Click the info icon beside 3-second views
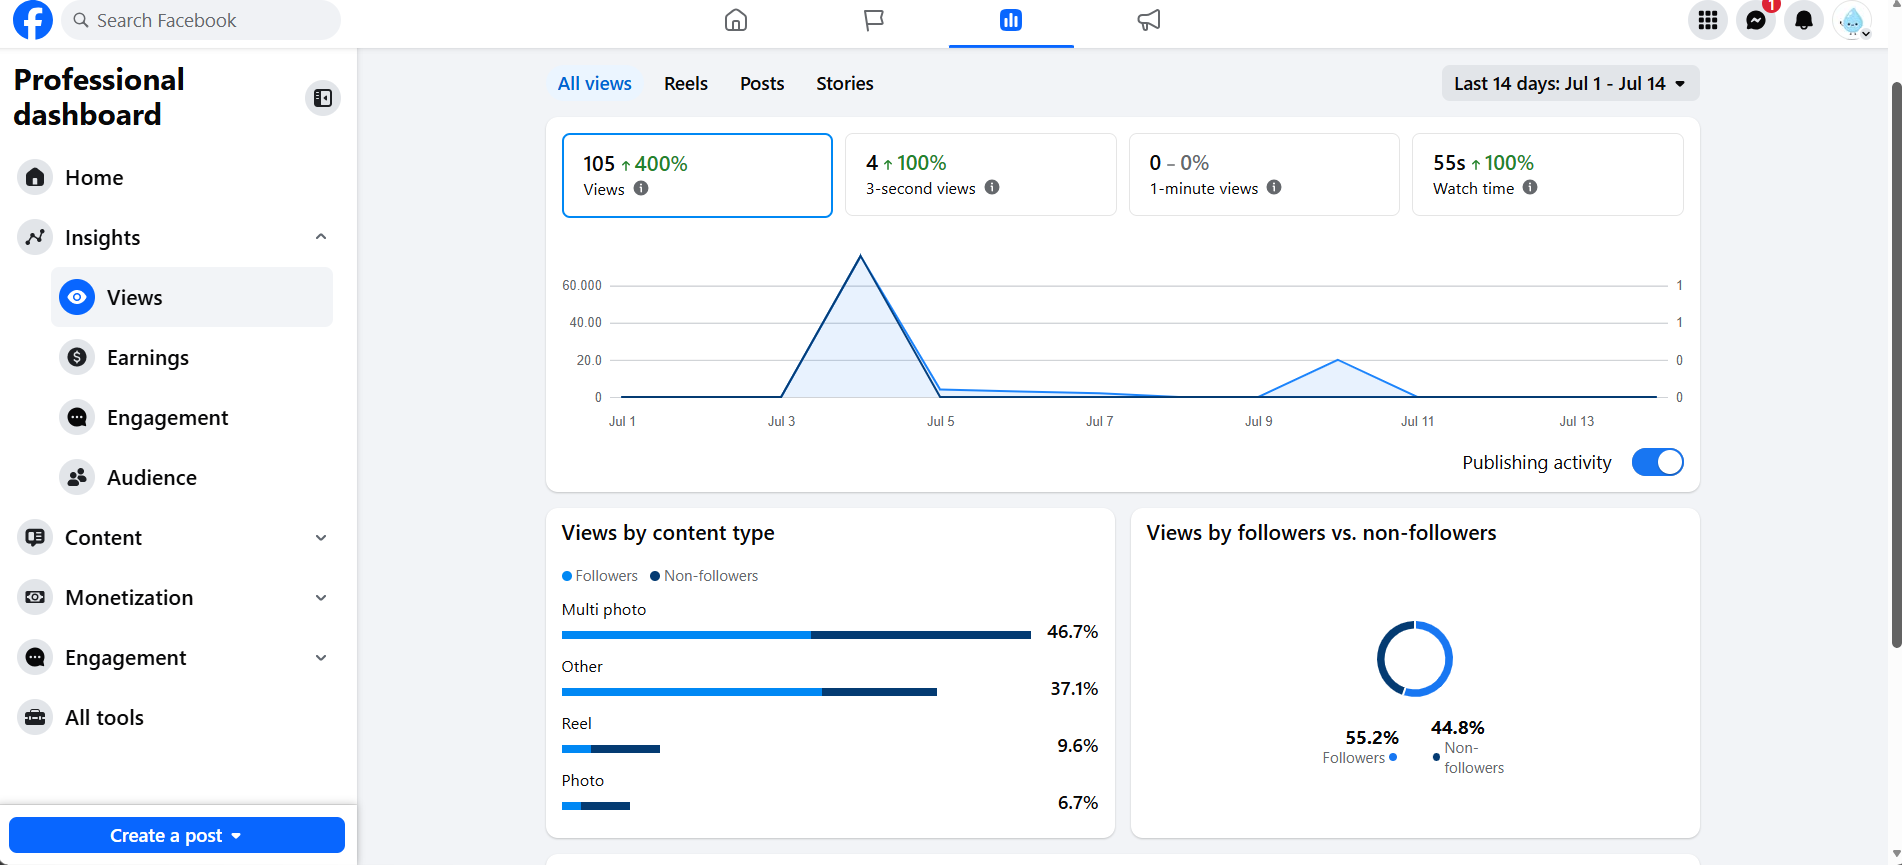Image resolution: width=1902 pixels, height=865 pixels. 992,187
